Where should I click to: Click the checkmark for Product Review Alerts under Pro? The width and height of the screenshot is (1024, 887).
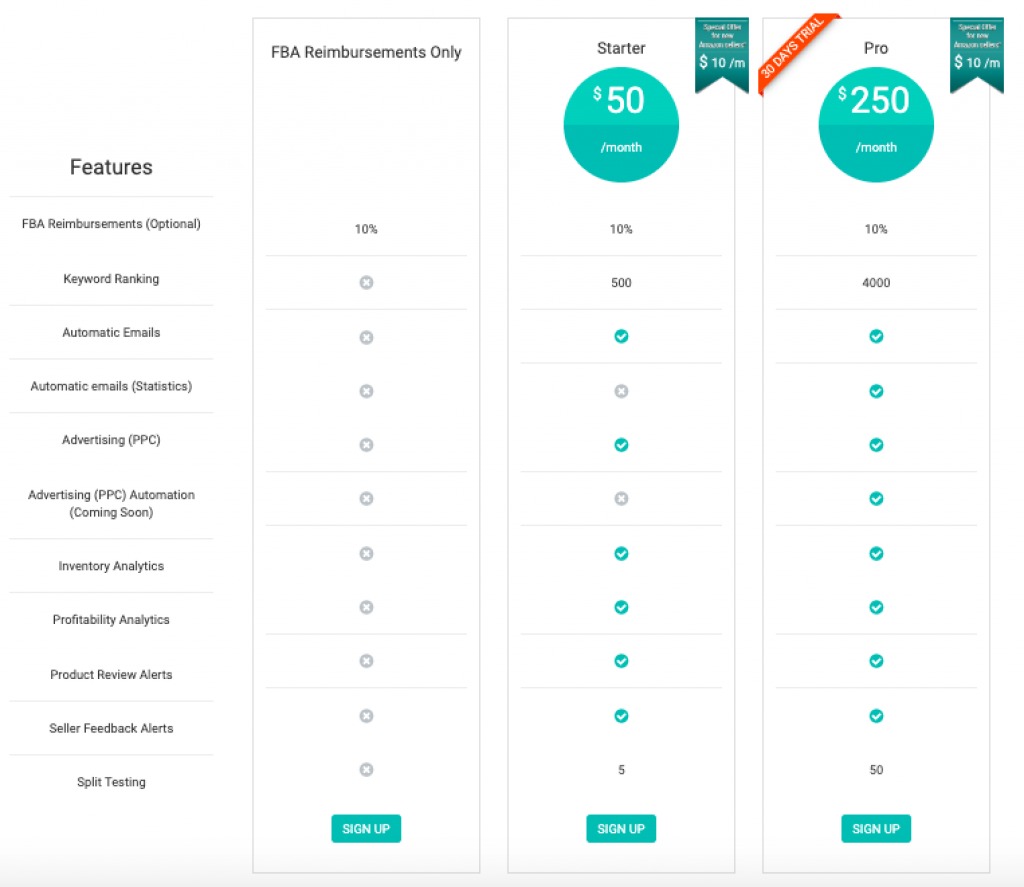coord(876,661)
